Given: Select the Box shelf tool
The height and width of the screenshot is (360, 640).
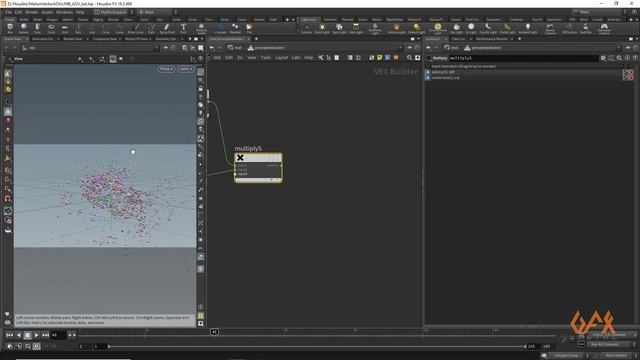Looking at the screenshot, I should (10, 28).
